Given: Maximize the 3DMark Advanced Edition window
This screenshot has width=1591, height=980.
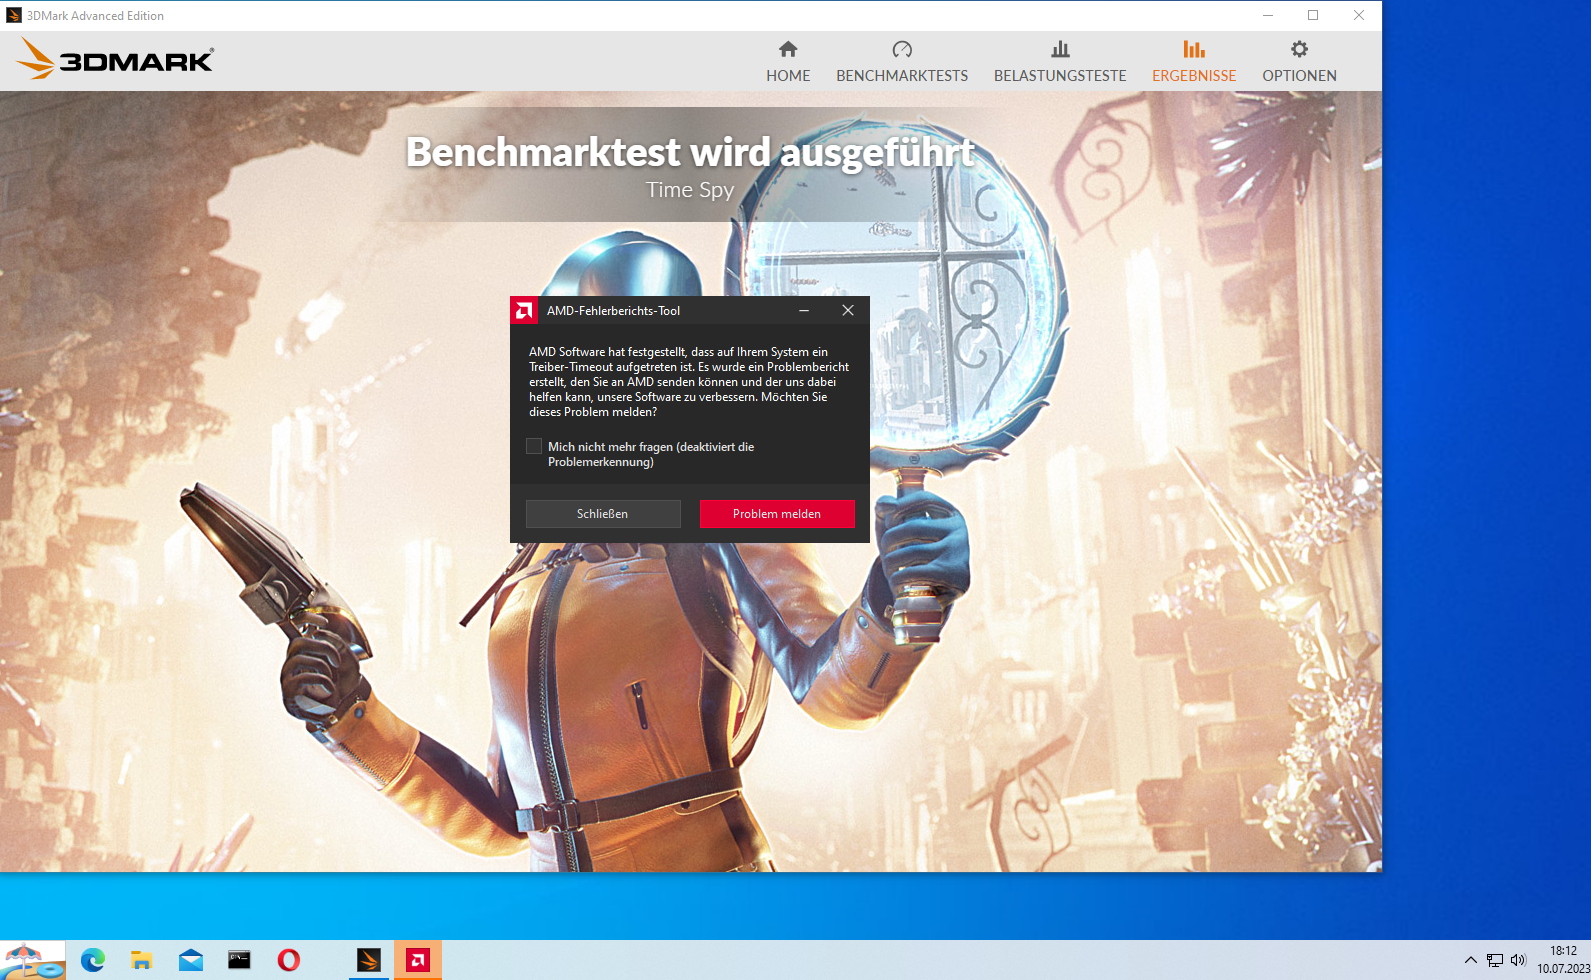Looking at the screenshot, I should point(1313,15).
